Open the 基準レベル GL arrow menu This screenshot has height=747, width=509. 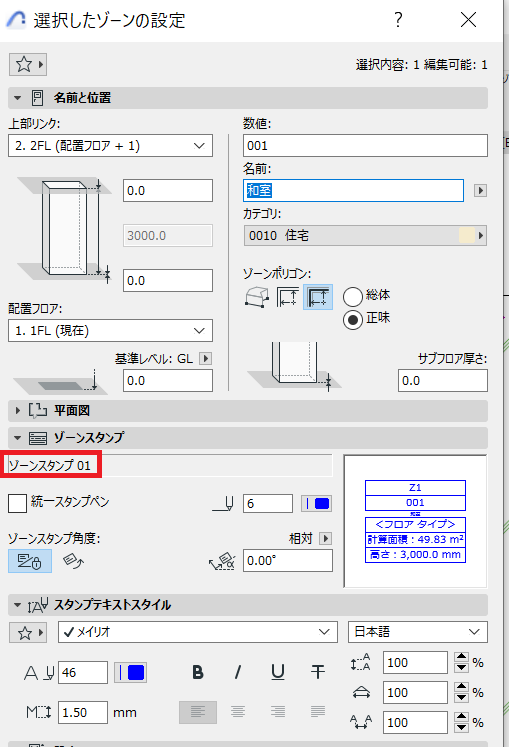[205, 358]
